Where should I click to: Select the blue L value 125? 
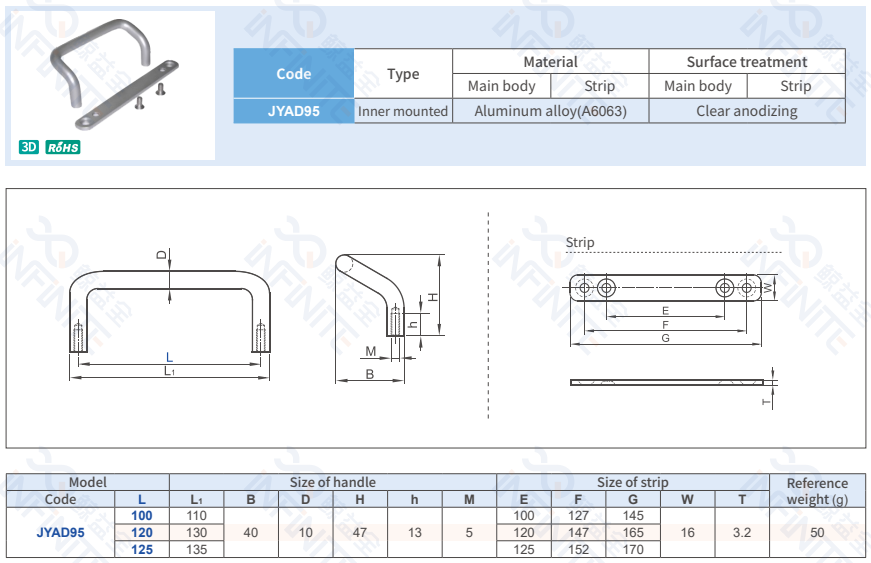[142, 549]
